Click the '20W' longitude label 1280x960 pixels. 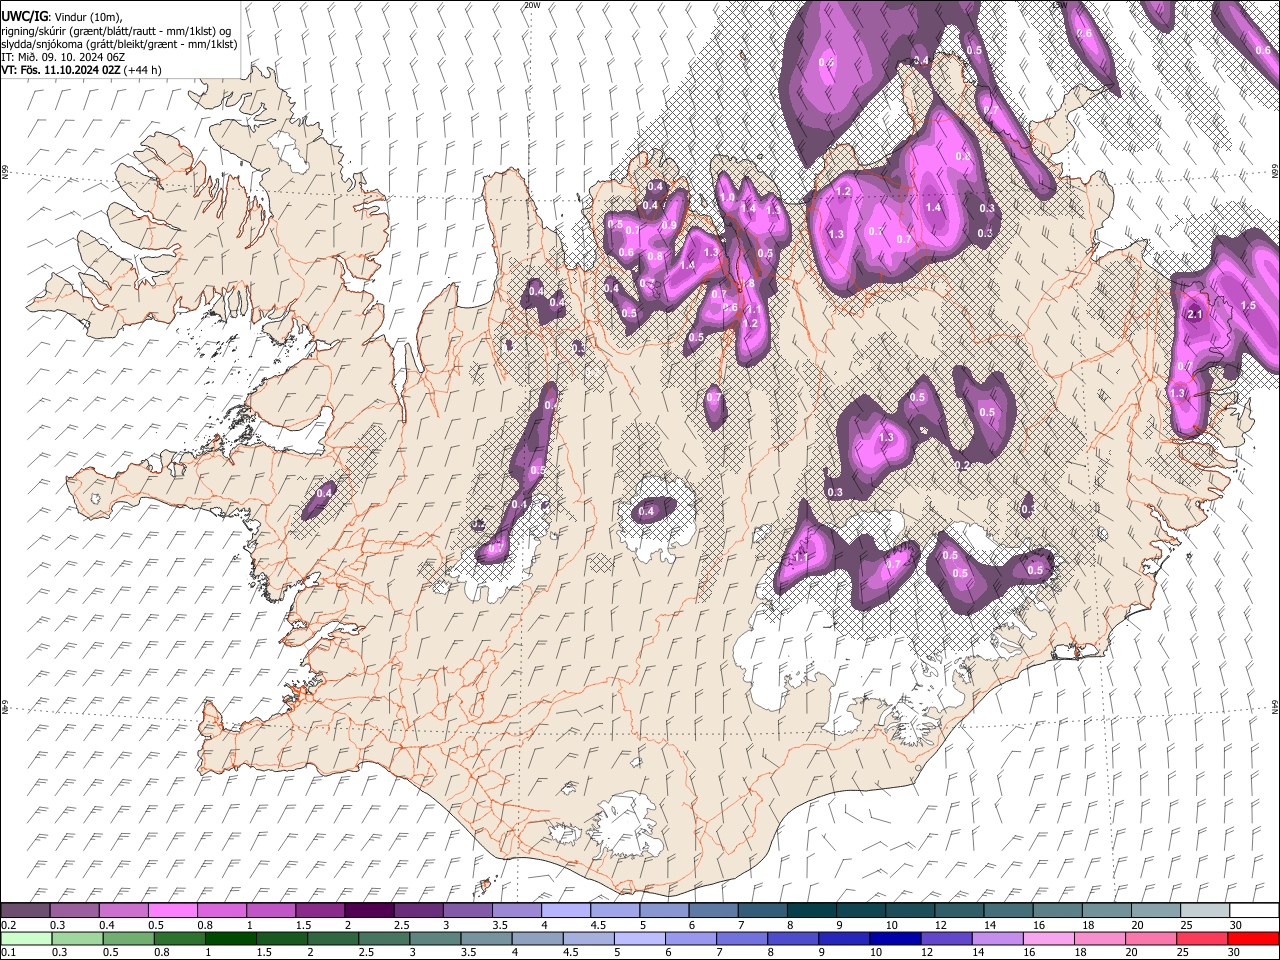coord(532,5)
